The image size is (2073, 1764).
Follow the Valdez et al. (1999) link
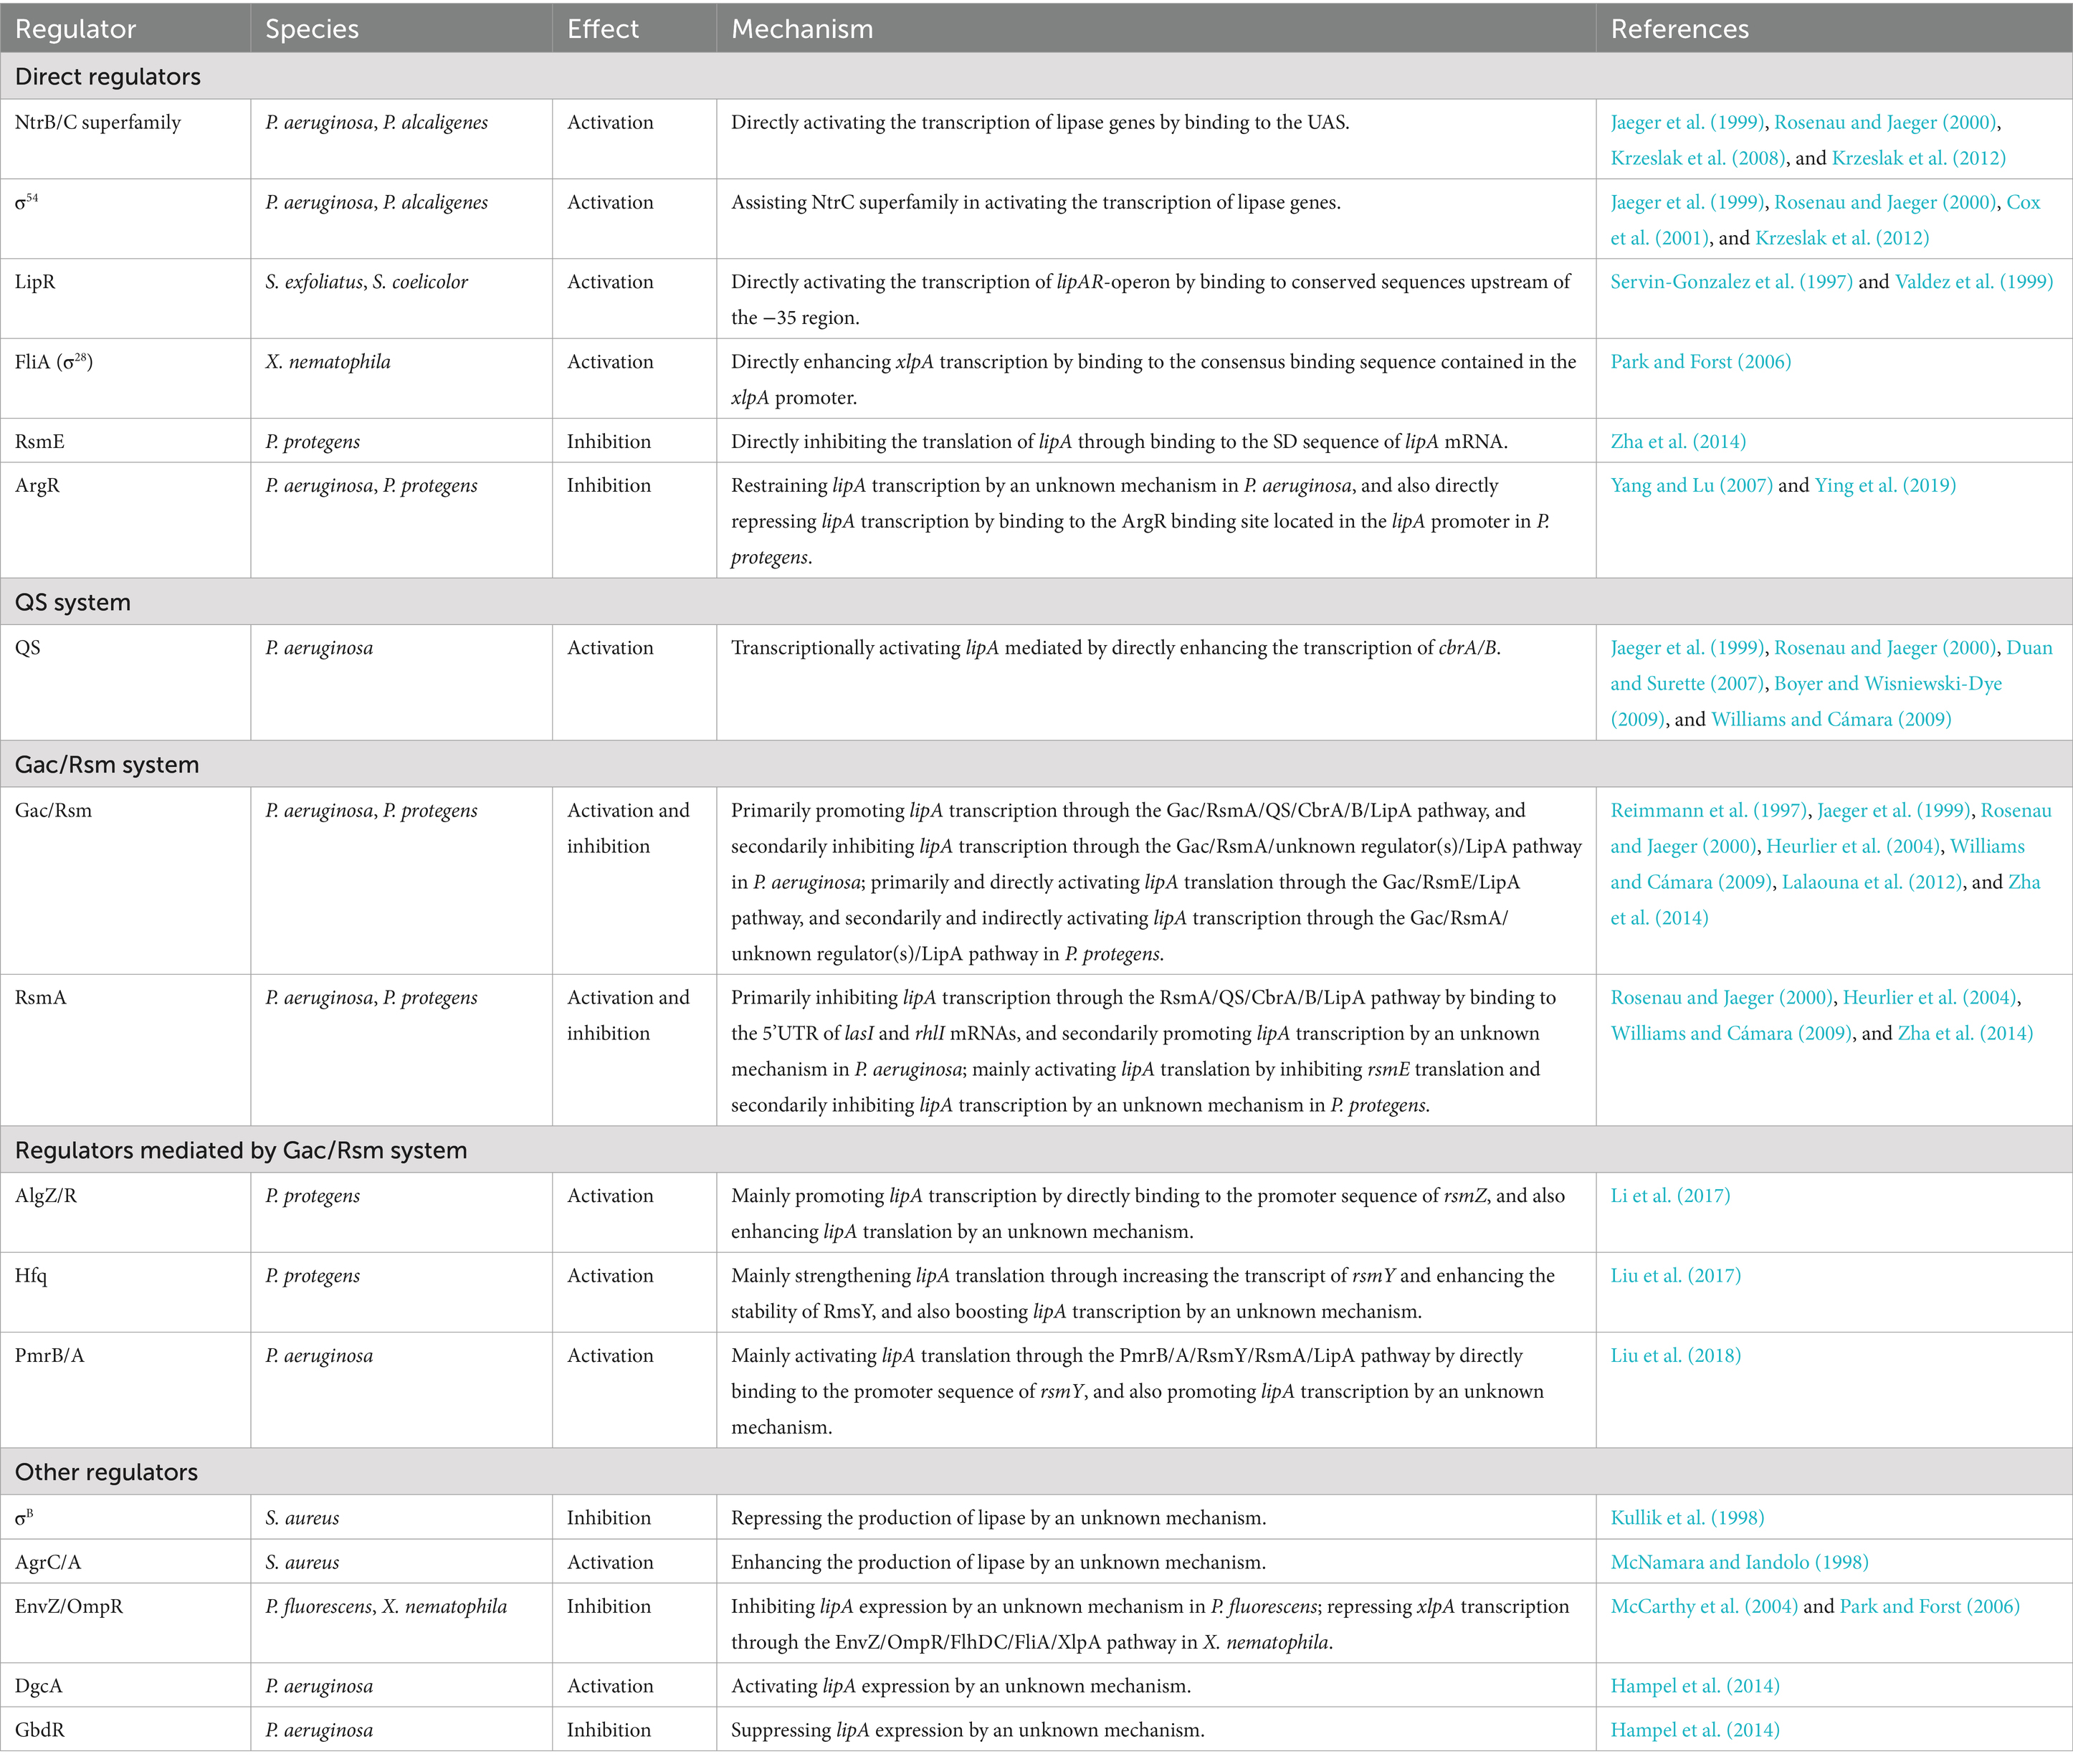(x=1973, y=282)
